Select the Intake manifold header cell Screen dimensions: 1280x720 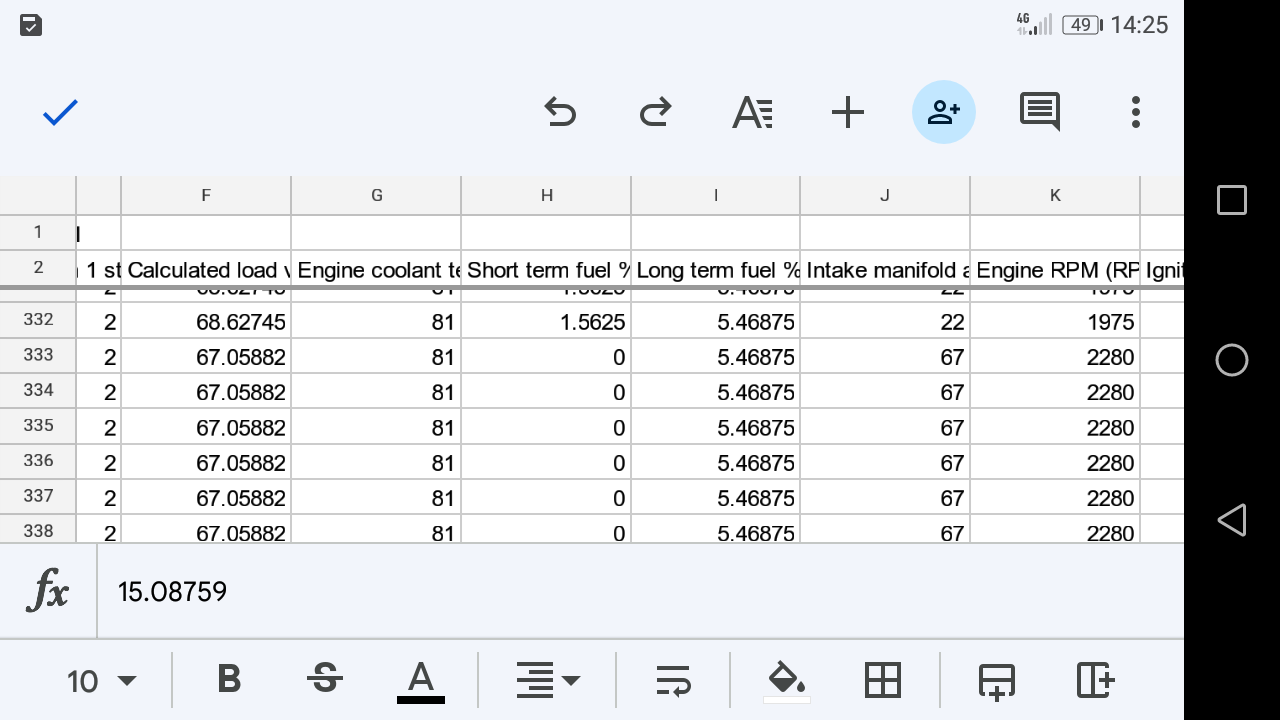885,269
